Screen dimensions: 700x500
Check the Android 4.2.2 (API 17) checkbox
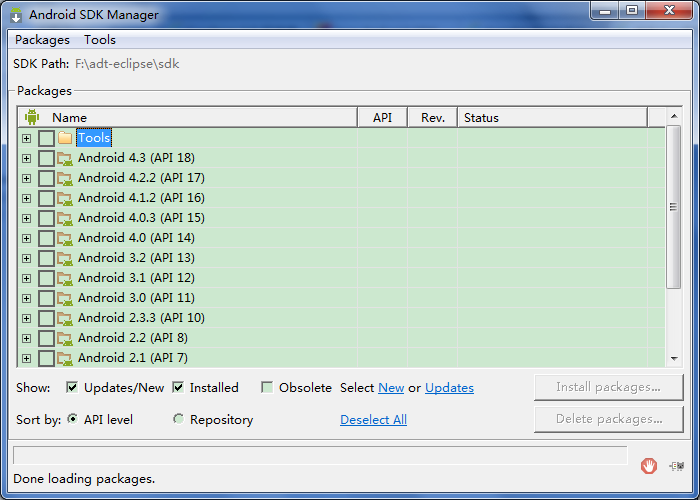(46, 178)
